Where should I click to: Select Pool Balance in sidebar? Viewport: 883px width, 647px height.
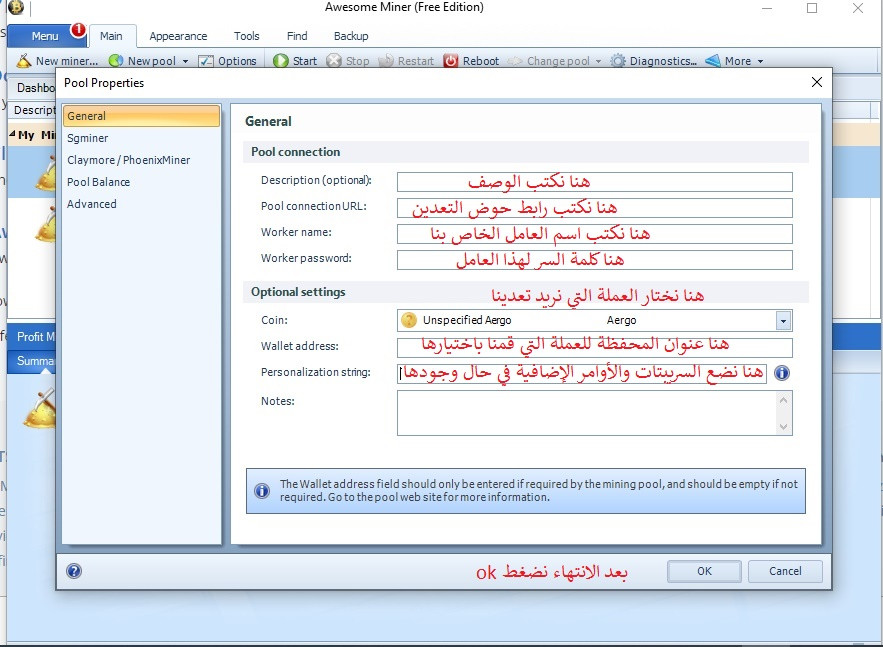[x=141, y=182]
